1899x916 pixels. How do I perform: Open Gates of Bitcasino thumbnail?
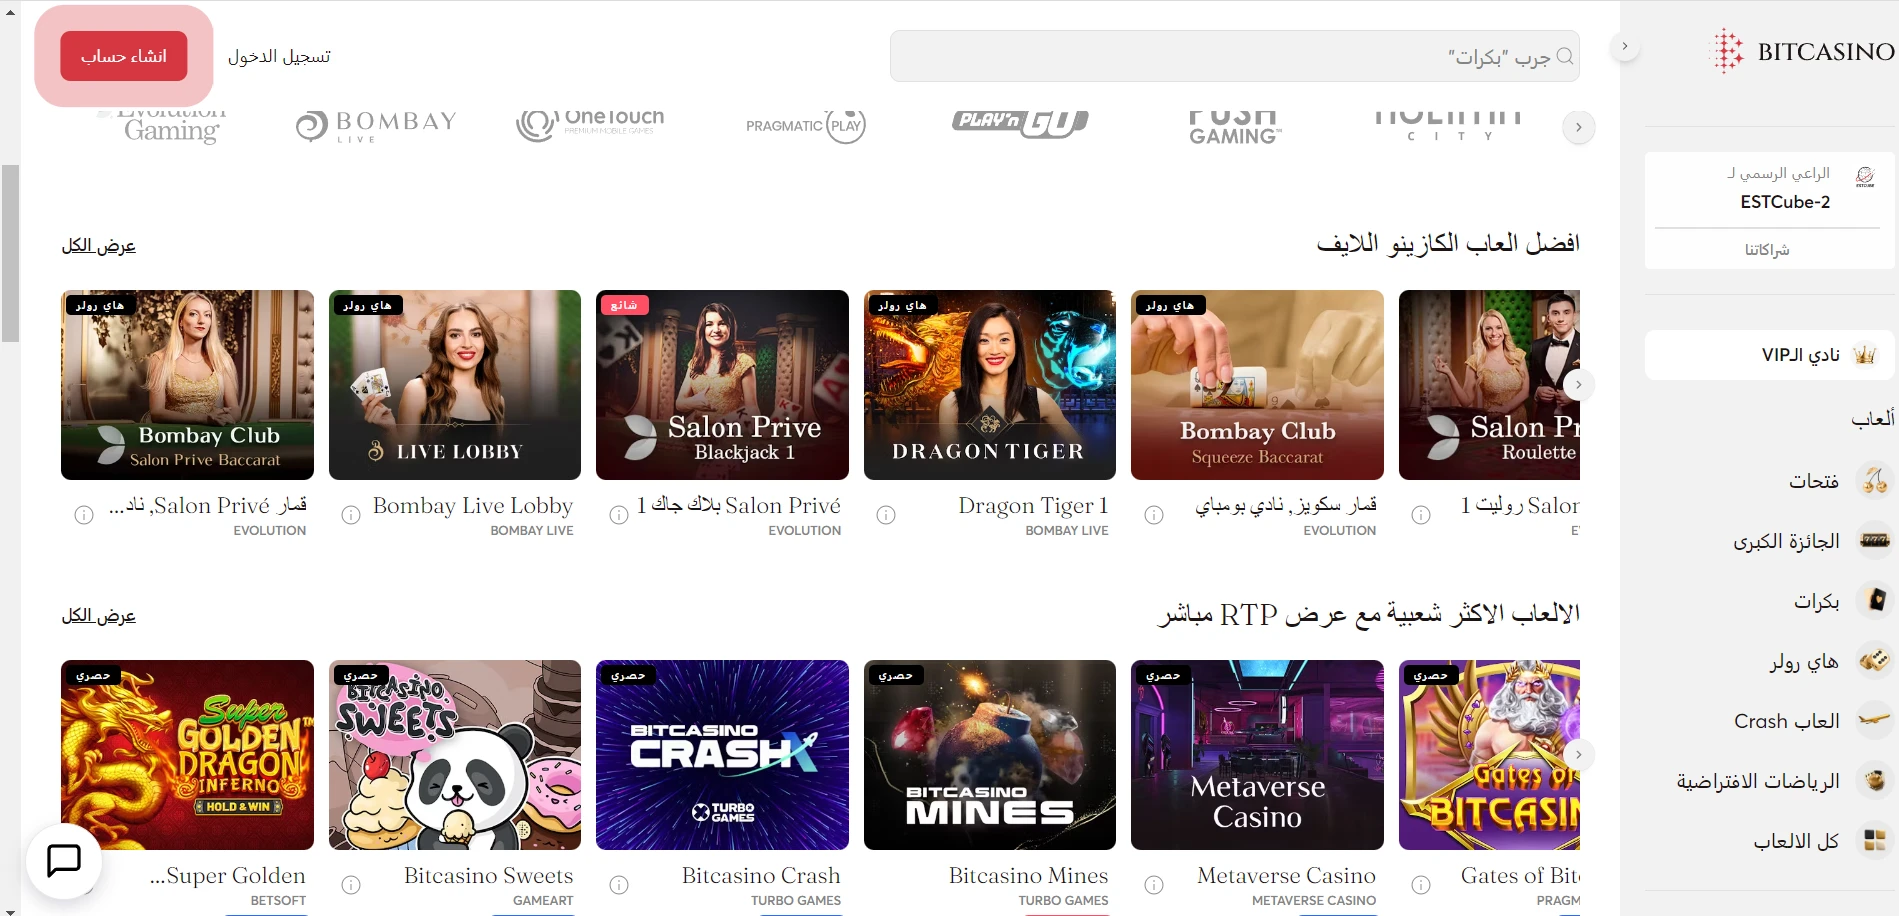[1489, 755]
